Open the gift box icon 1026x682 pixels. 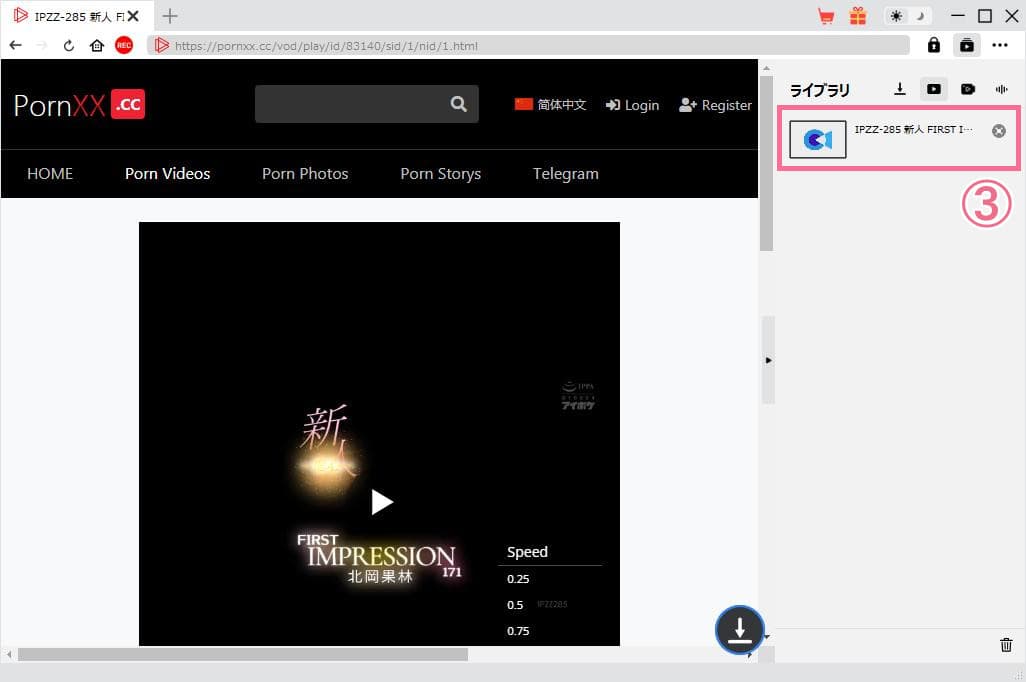858,16
